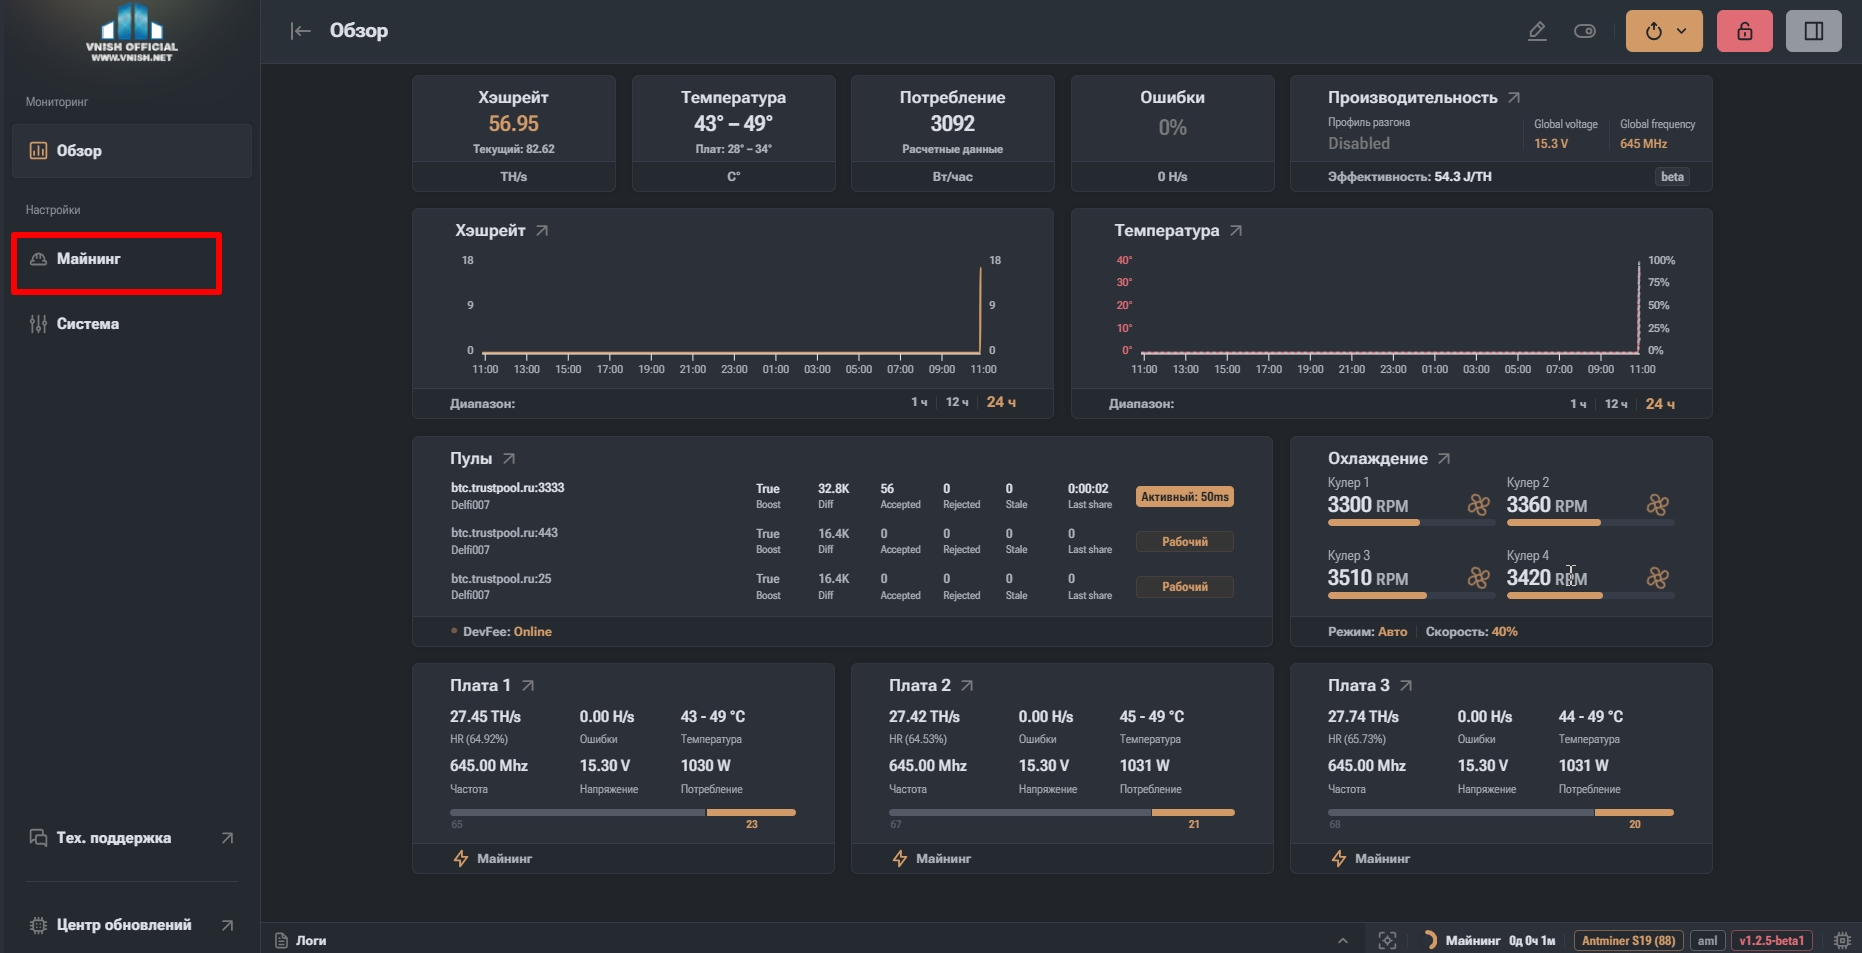
Task: Click the Потребление 3092 value
Action: click(x=952, y=124)
